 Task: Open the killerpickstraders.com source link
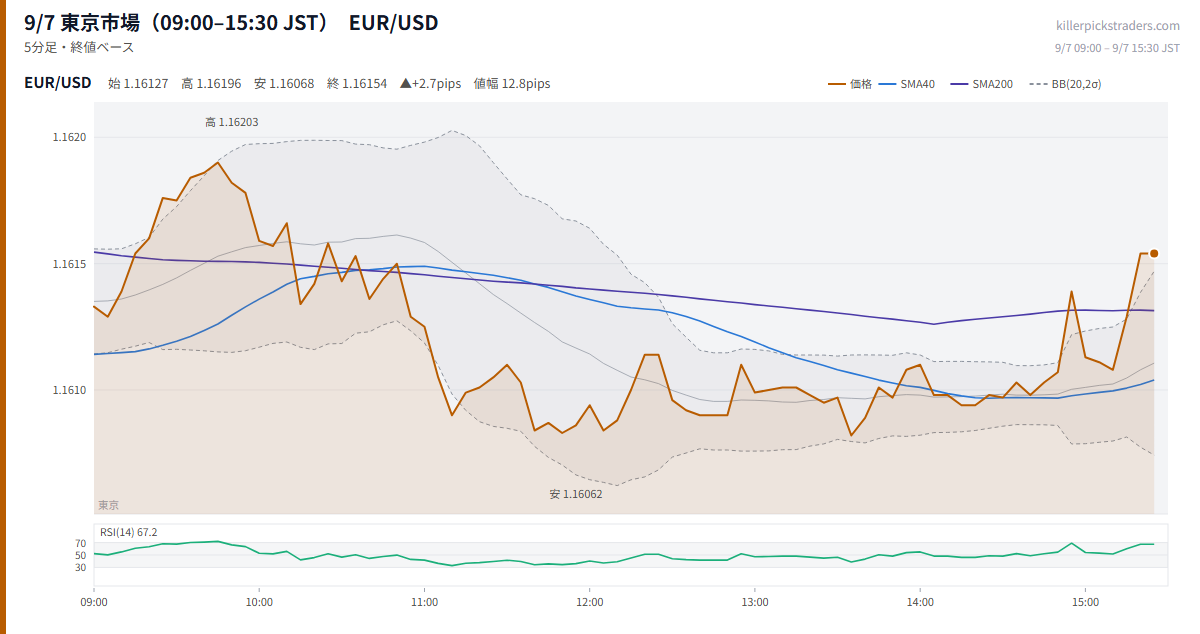(1118, 25)
